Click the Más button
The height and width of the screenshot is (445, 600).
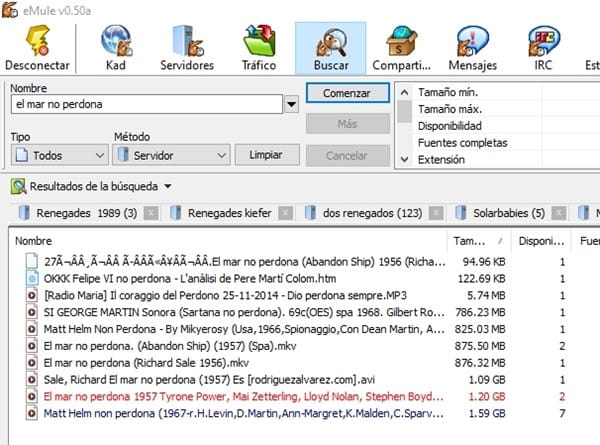pyautogui.click(x=347, y=124)
